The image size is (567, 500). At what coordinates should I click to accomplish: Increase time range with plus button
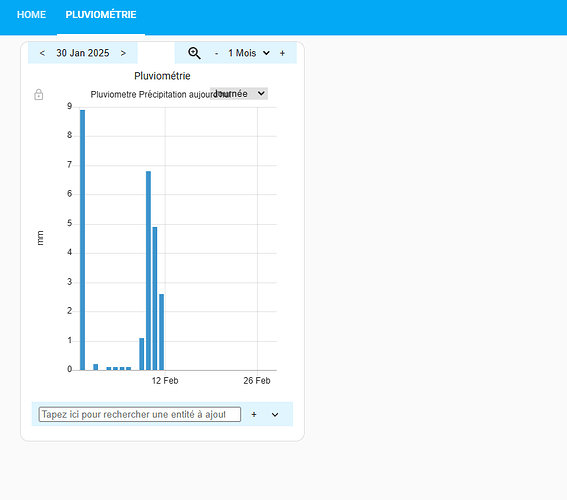pos(282,53)
